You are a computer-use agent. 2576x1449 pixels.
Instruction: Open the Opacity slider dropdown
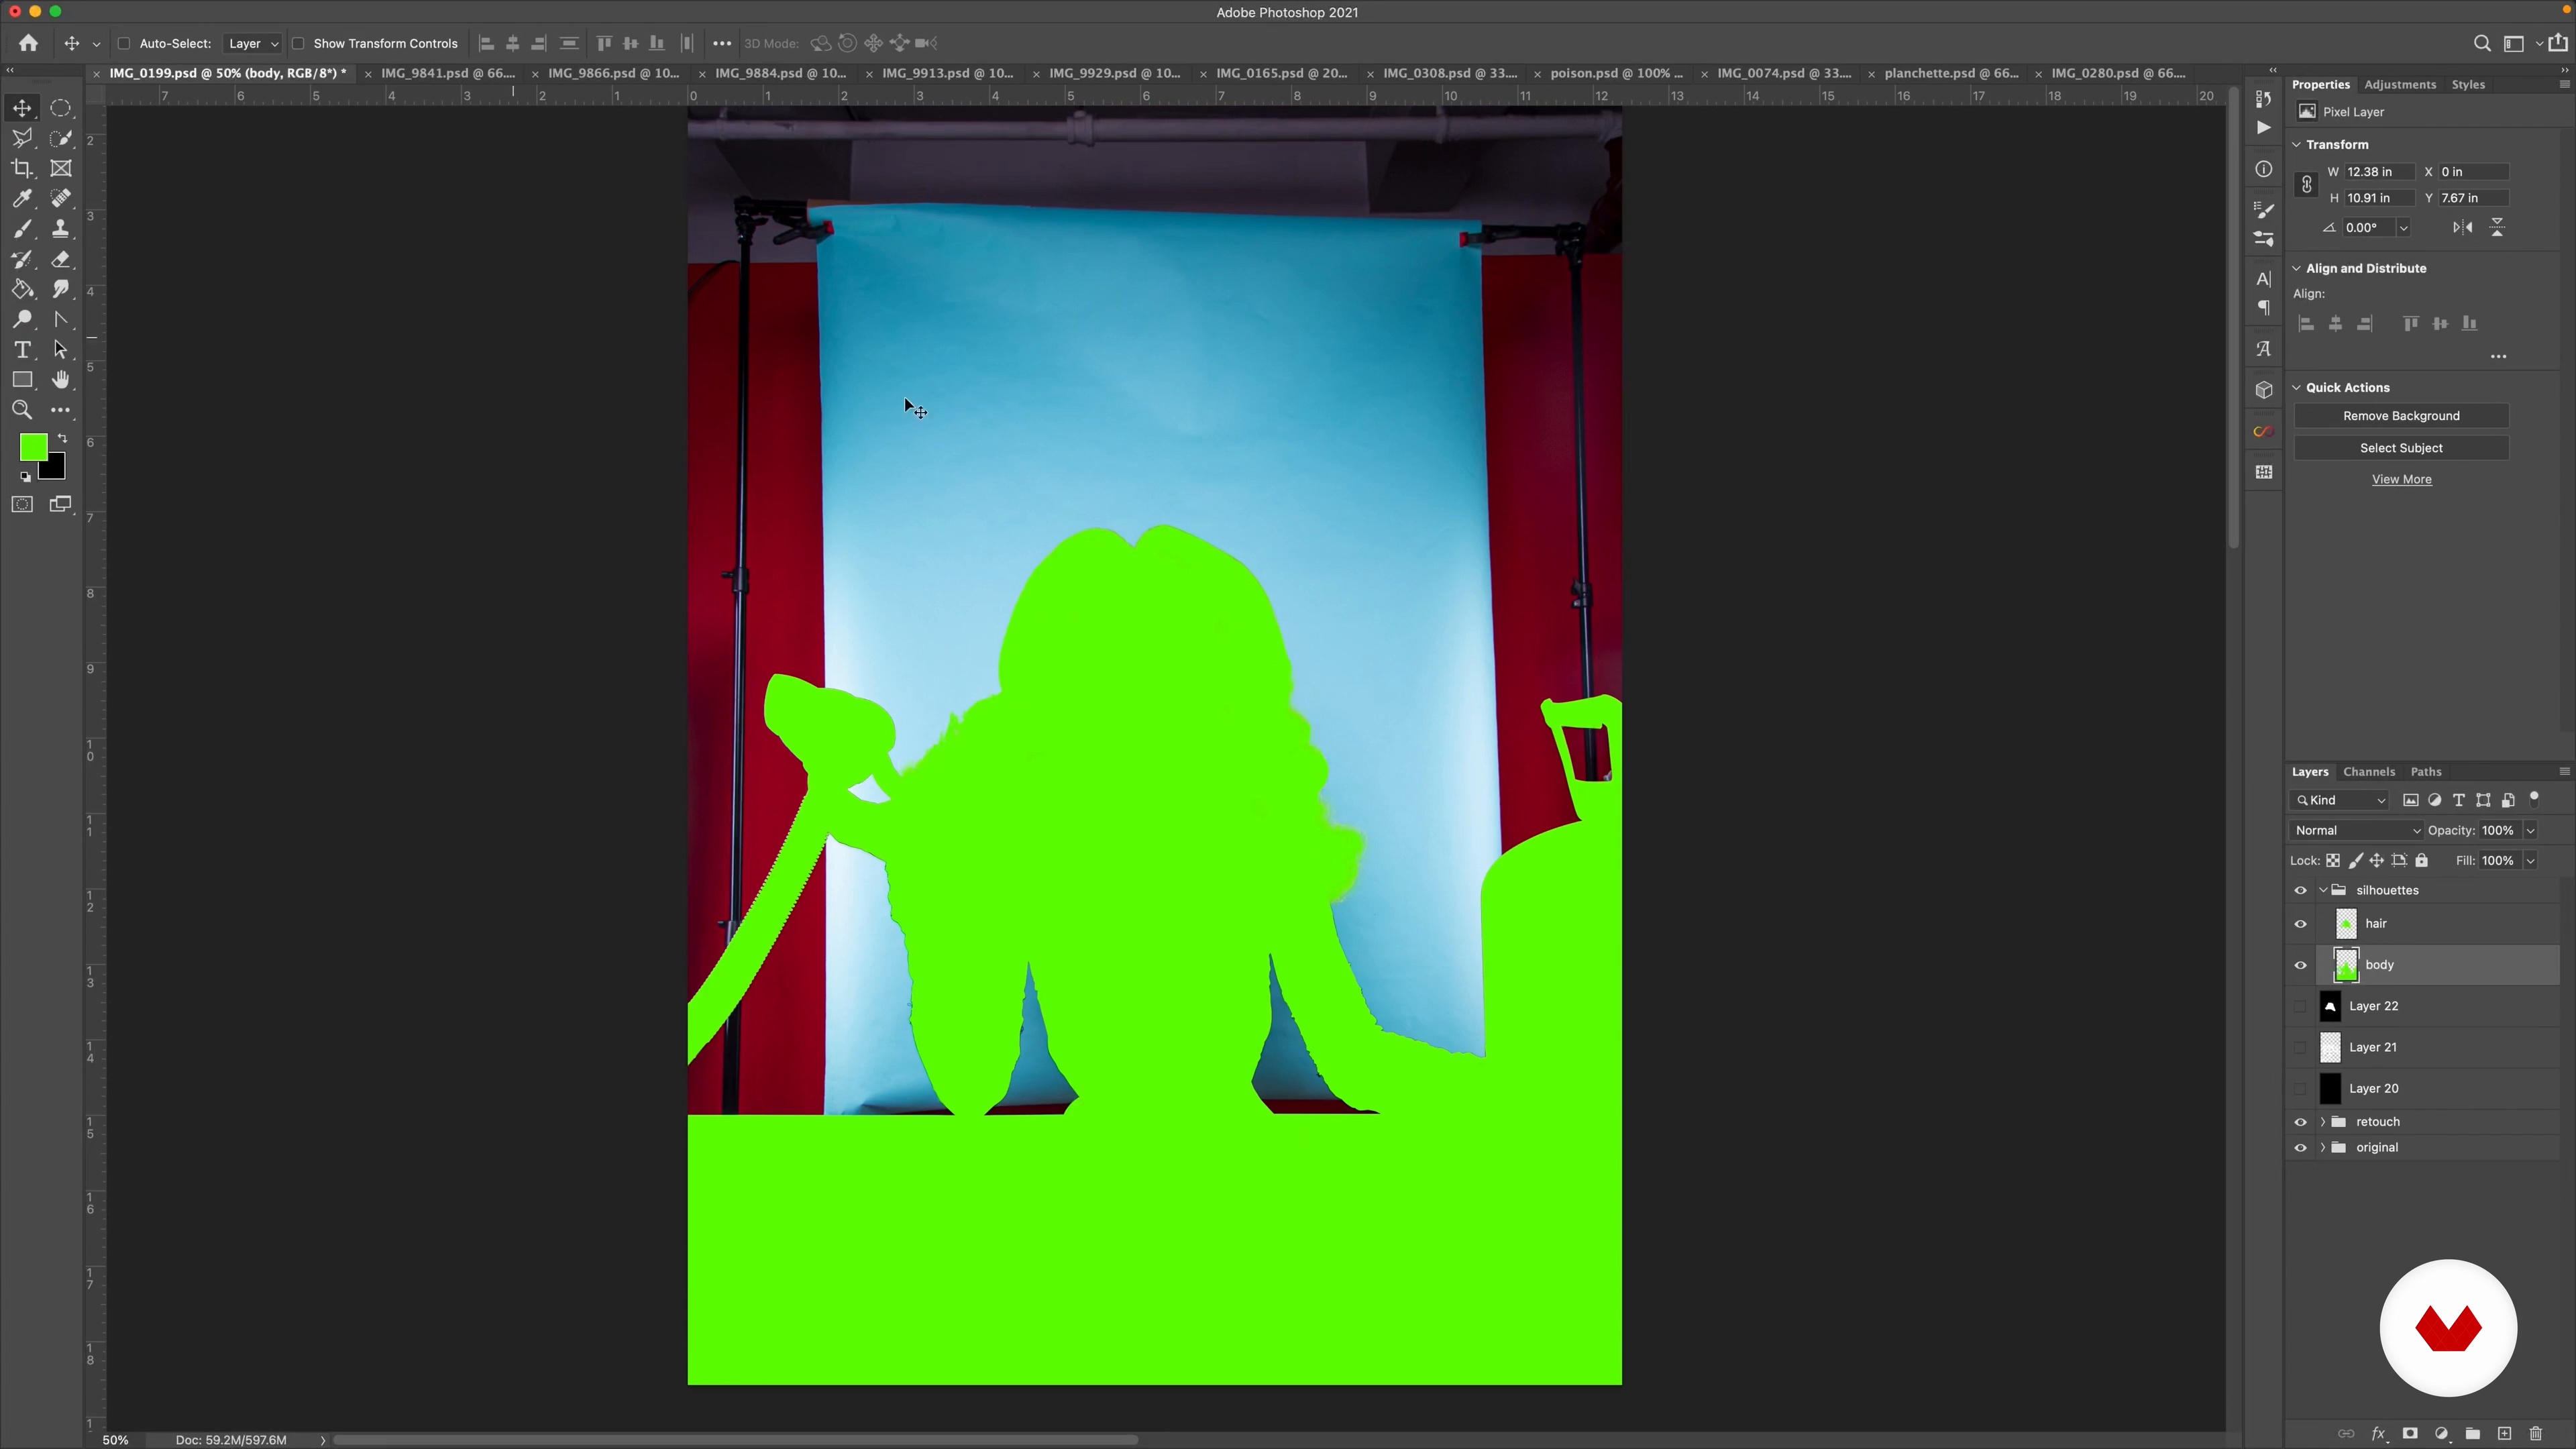click(x=2531, y=831)
